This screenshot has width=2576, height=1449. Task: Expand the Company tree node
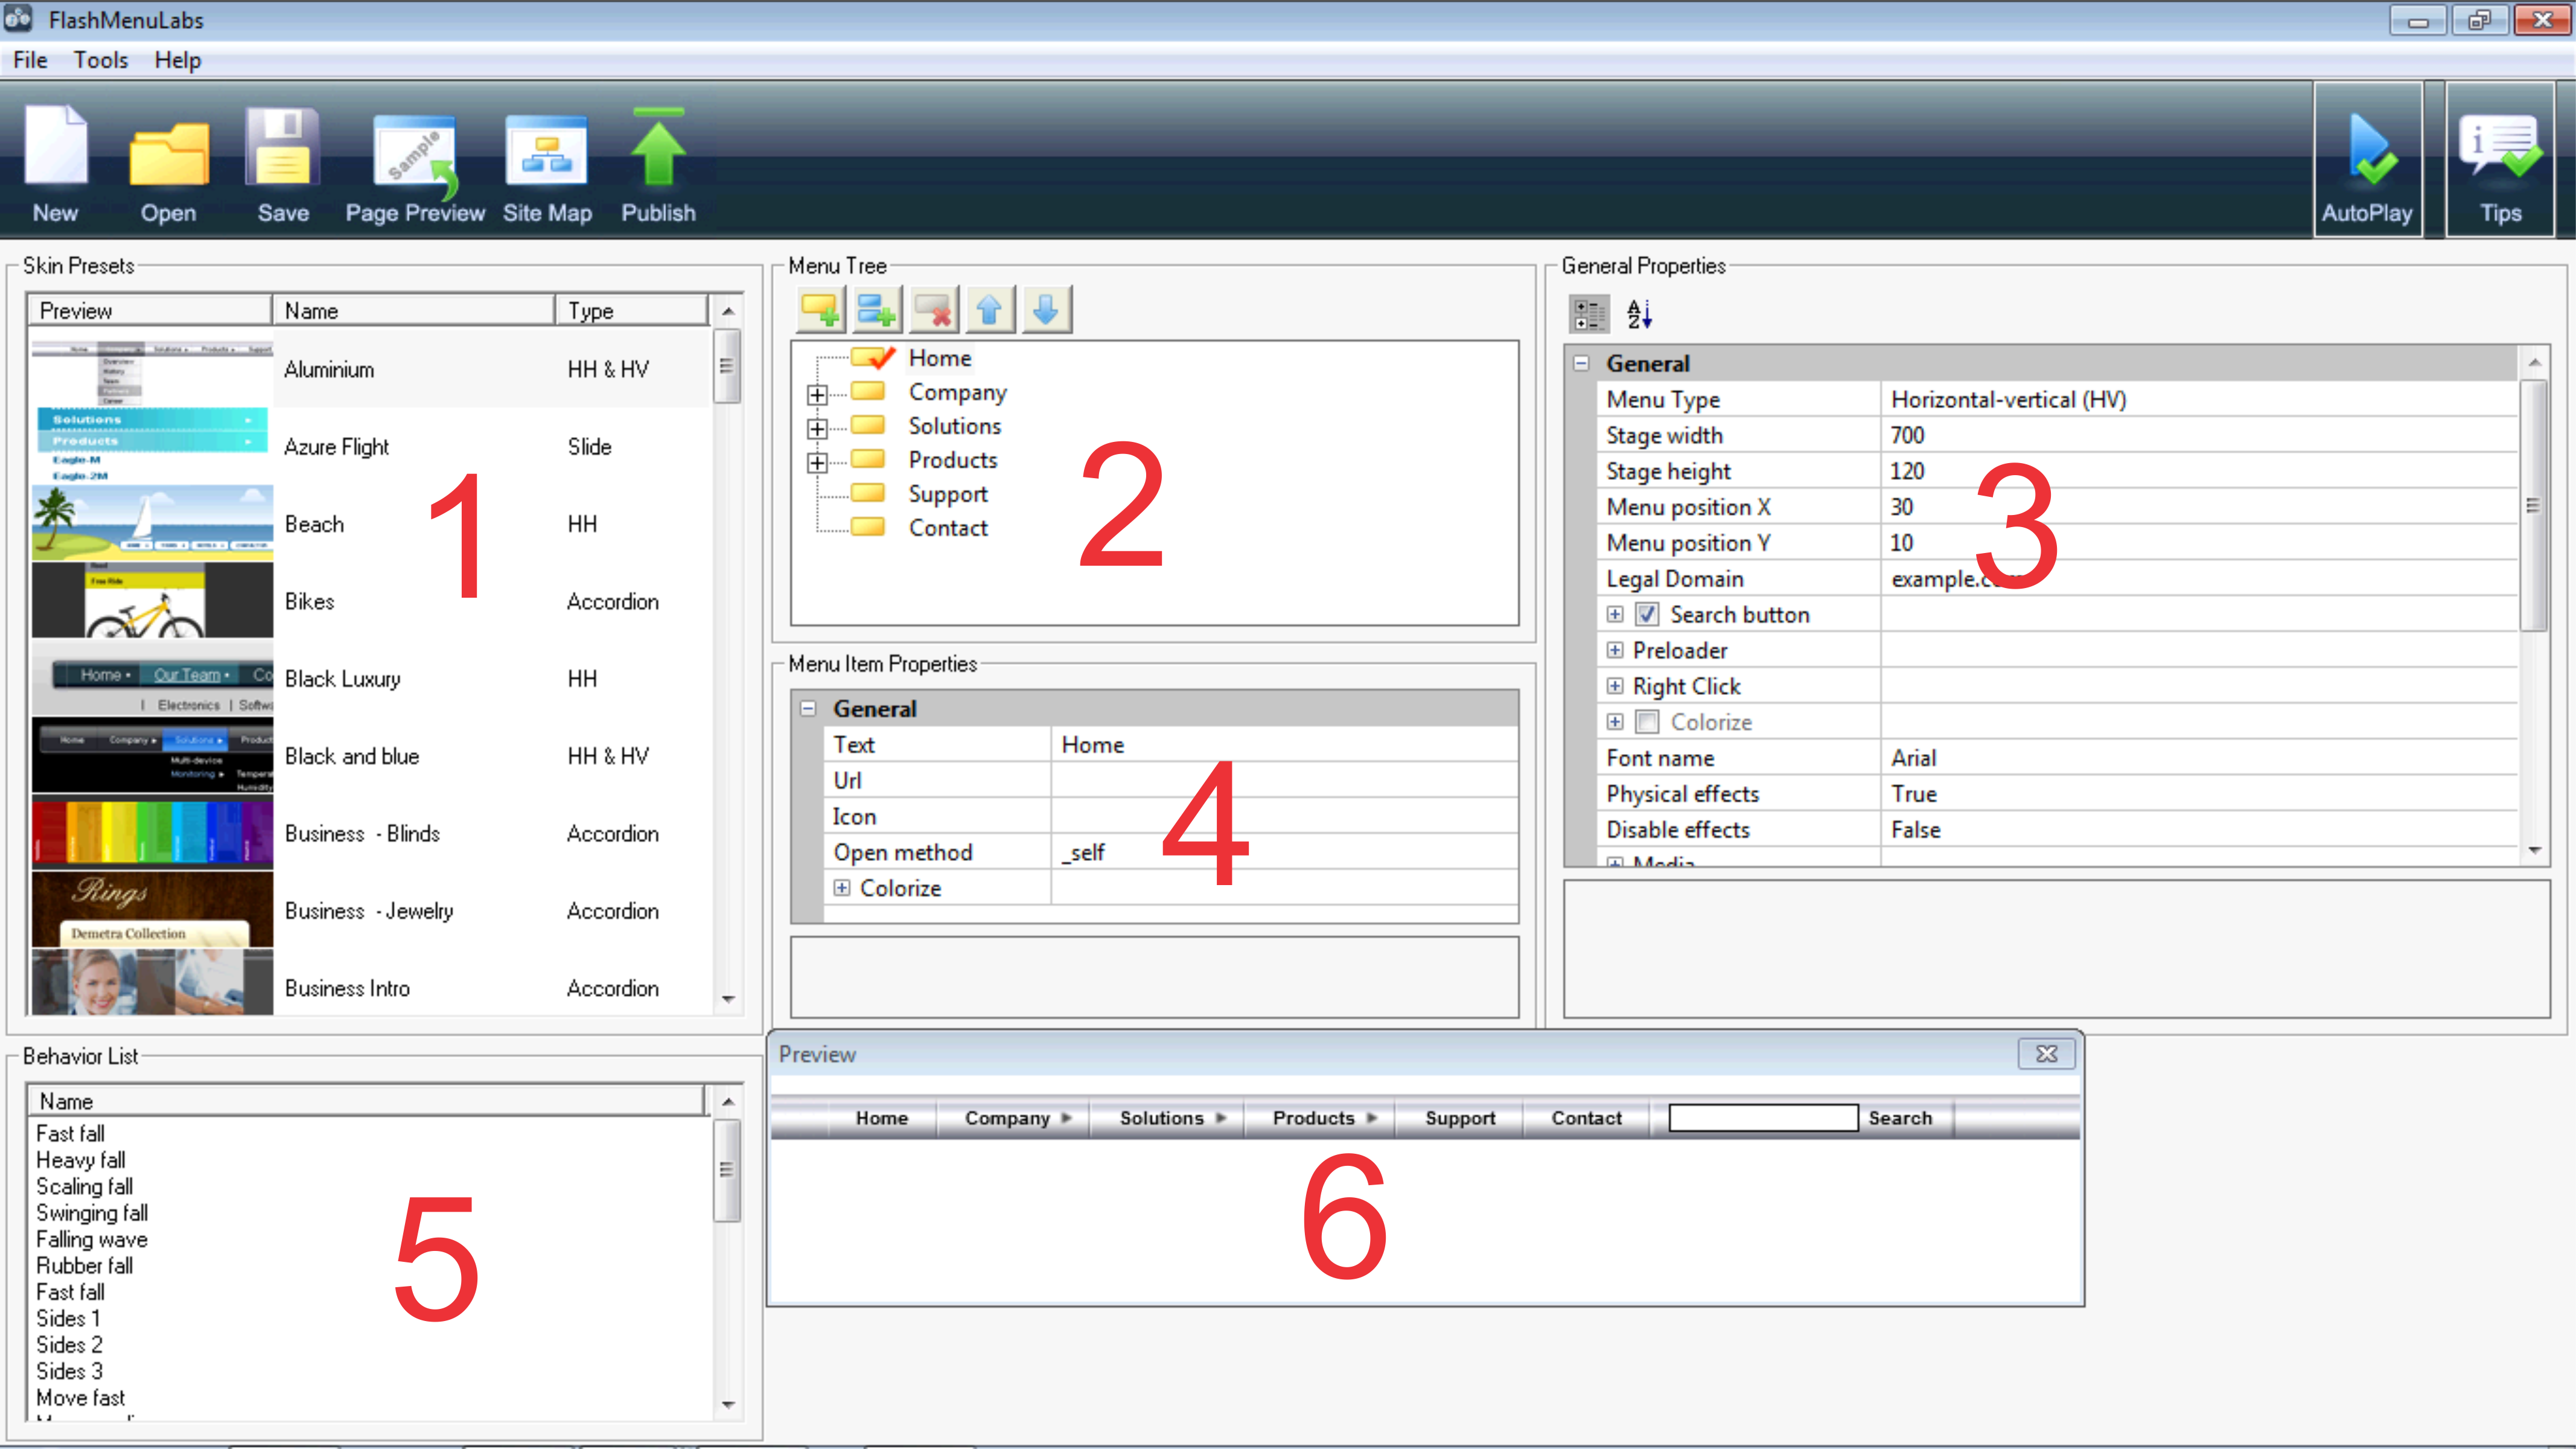tap(817, 394)
